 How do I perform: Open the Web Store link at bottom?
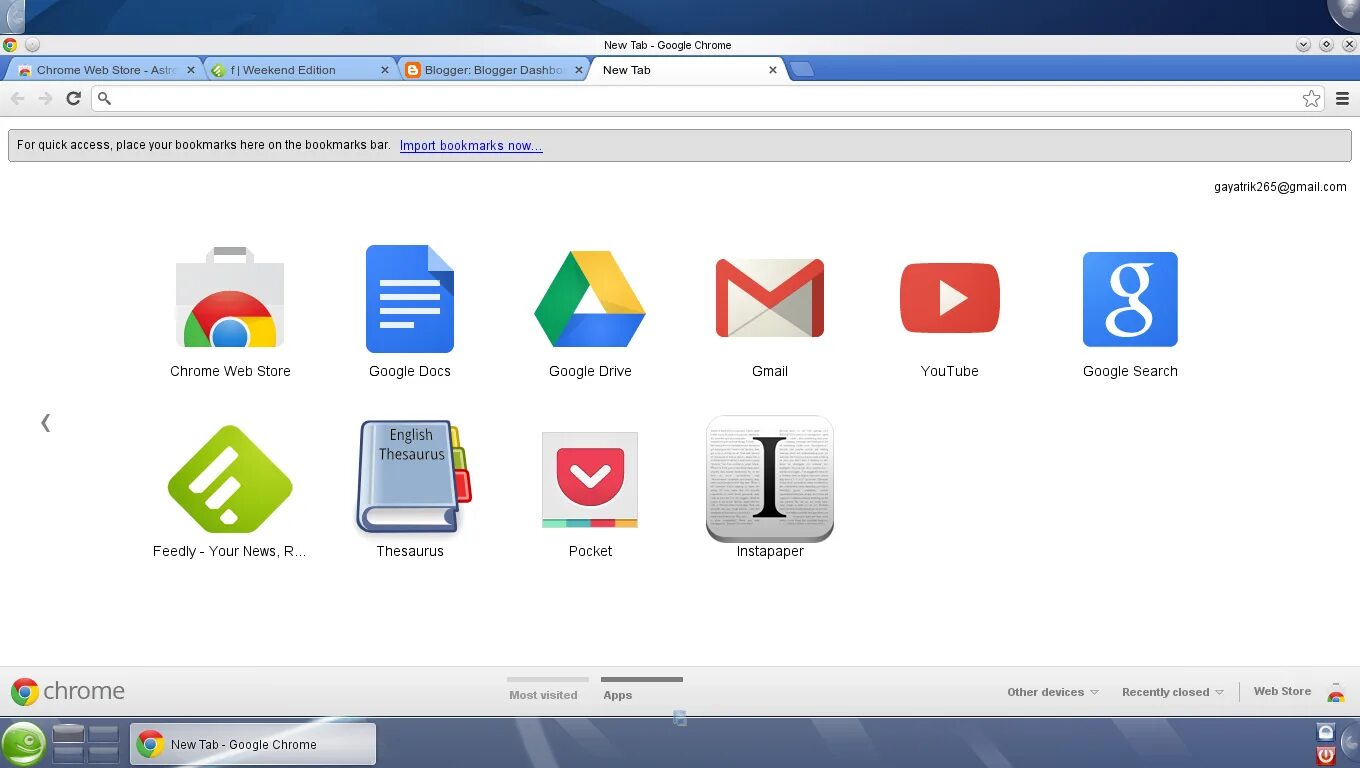click(x=1282, y=691)
